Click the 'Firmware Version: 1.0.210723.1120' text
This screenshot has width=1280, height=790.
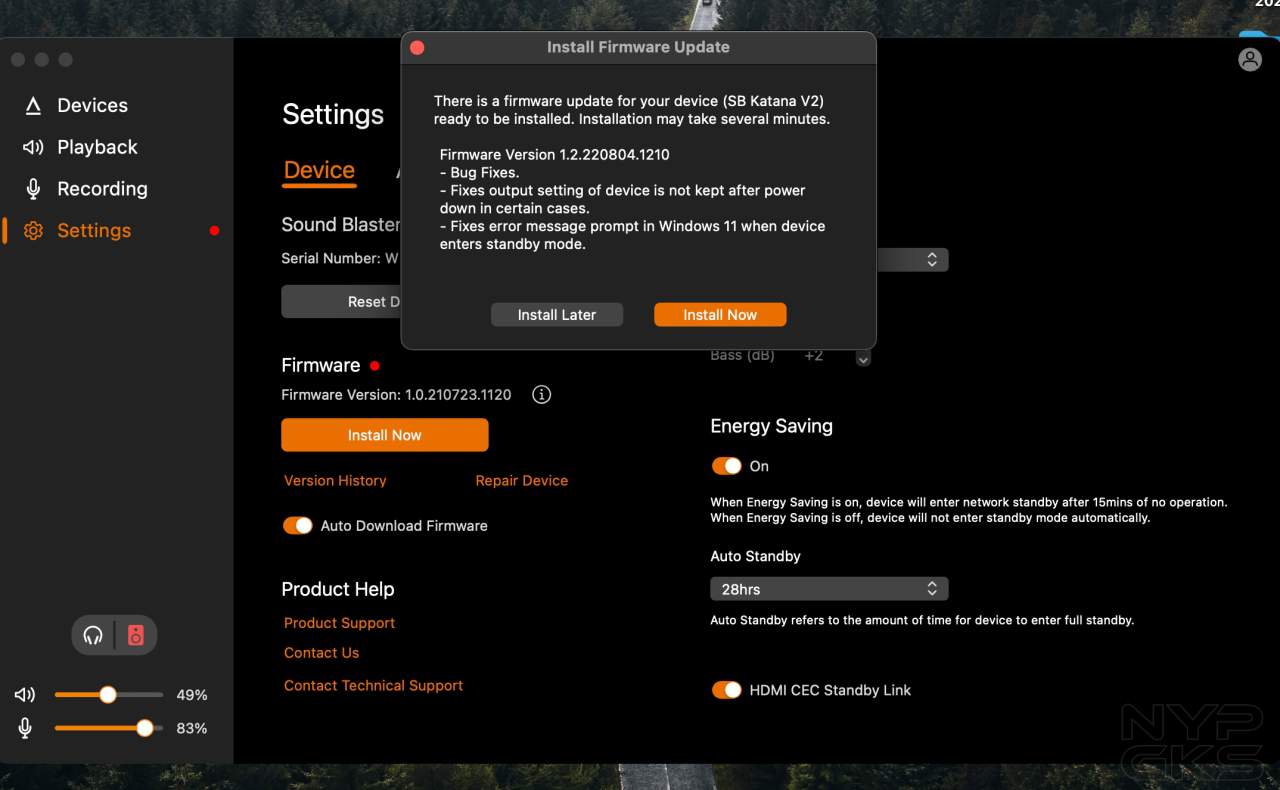coord(396,395)
